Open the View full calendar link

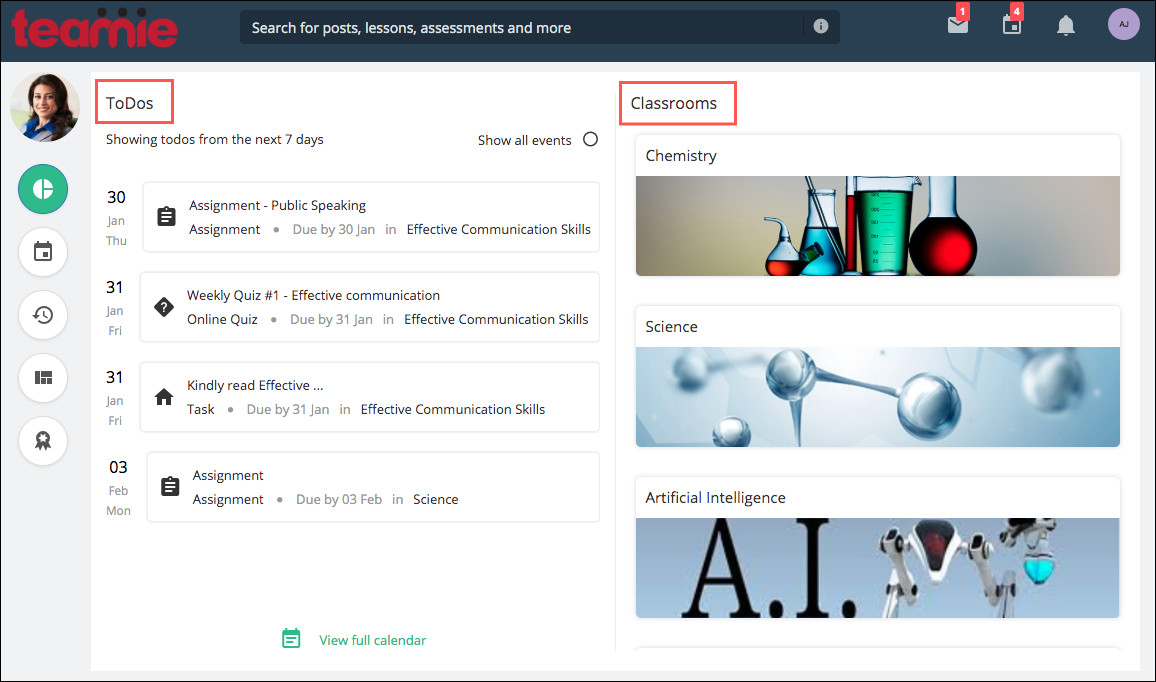tap(372, 640)
